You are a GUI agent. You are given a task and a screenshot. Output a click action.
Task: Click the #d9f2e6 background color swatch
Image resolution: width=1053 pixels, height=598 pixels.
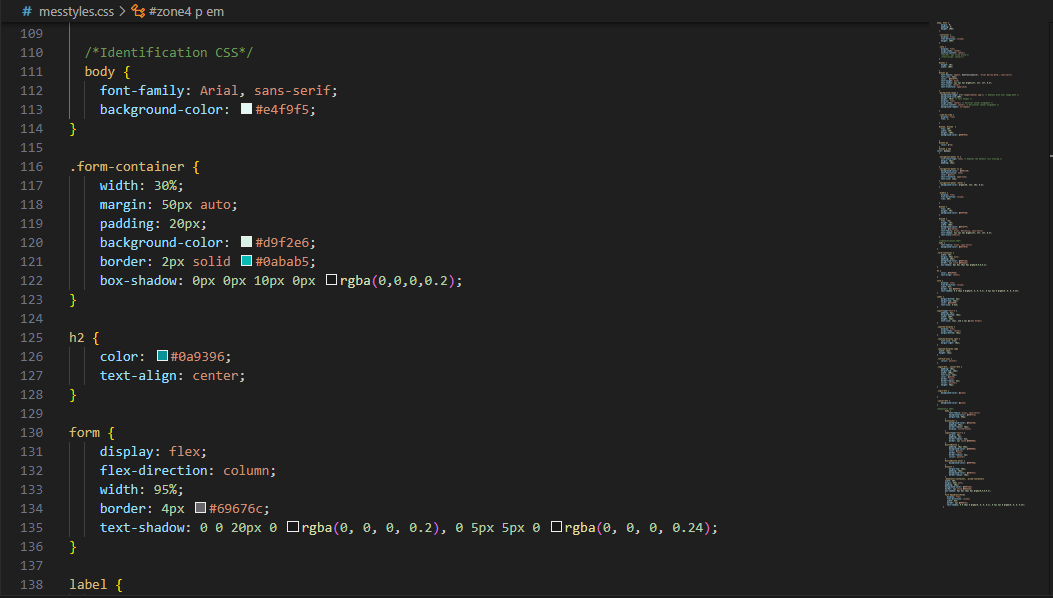tap(246, 243)
